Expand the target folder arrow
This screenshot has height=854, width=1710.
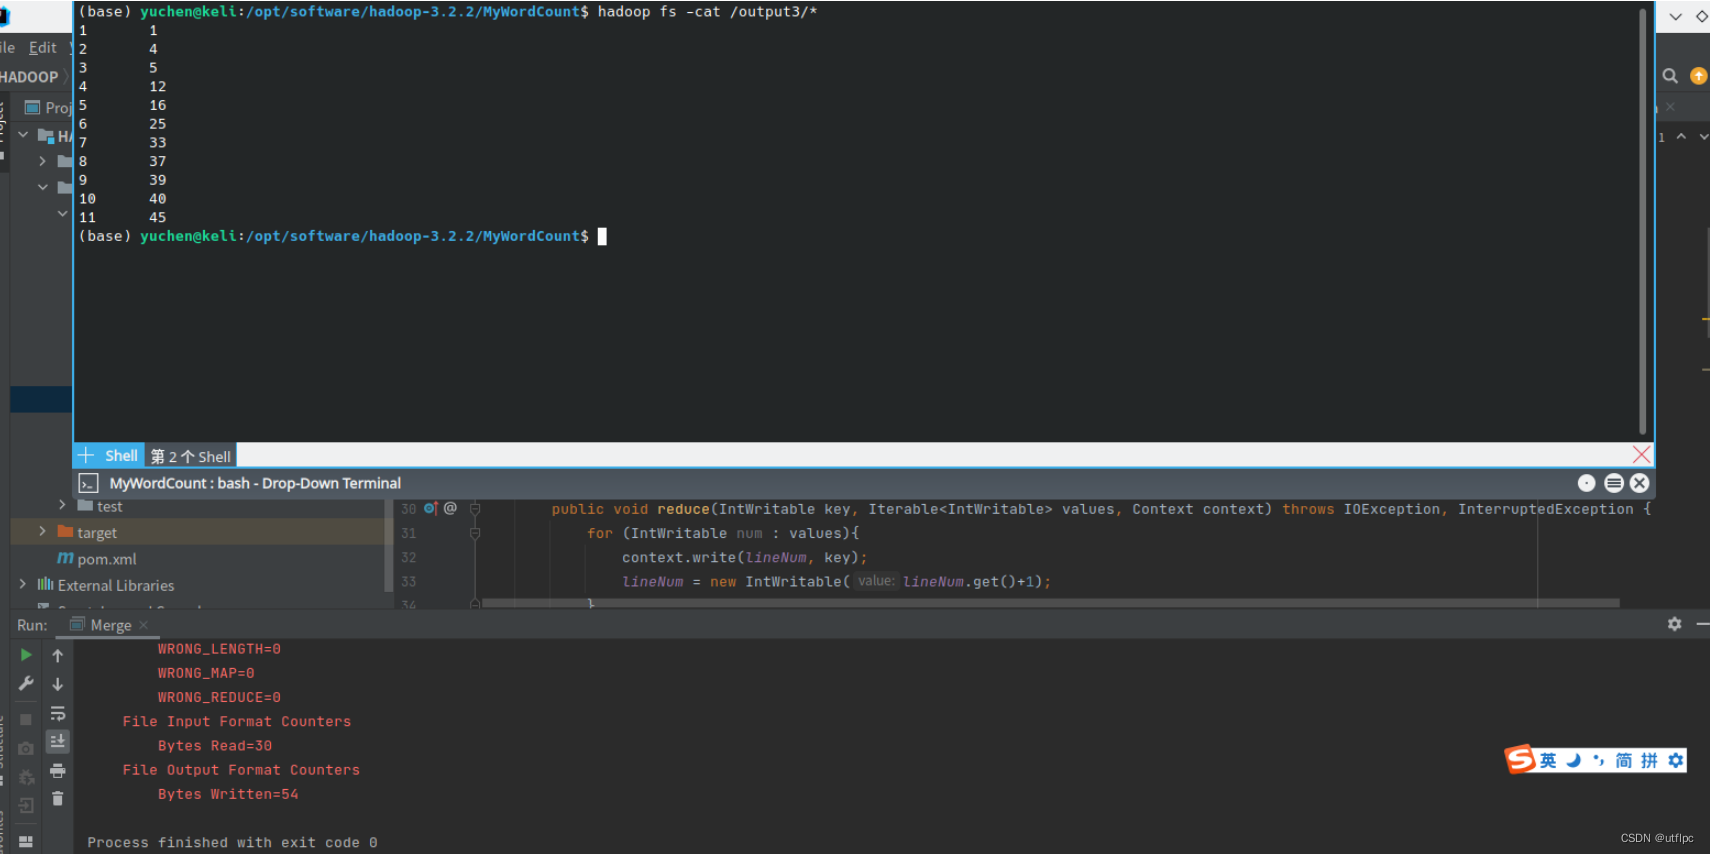pyautogui.click(x=42, y=531)
